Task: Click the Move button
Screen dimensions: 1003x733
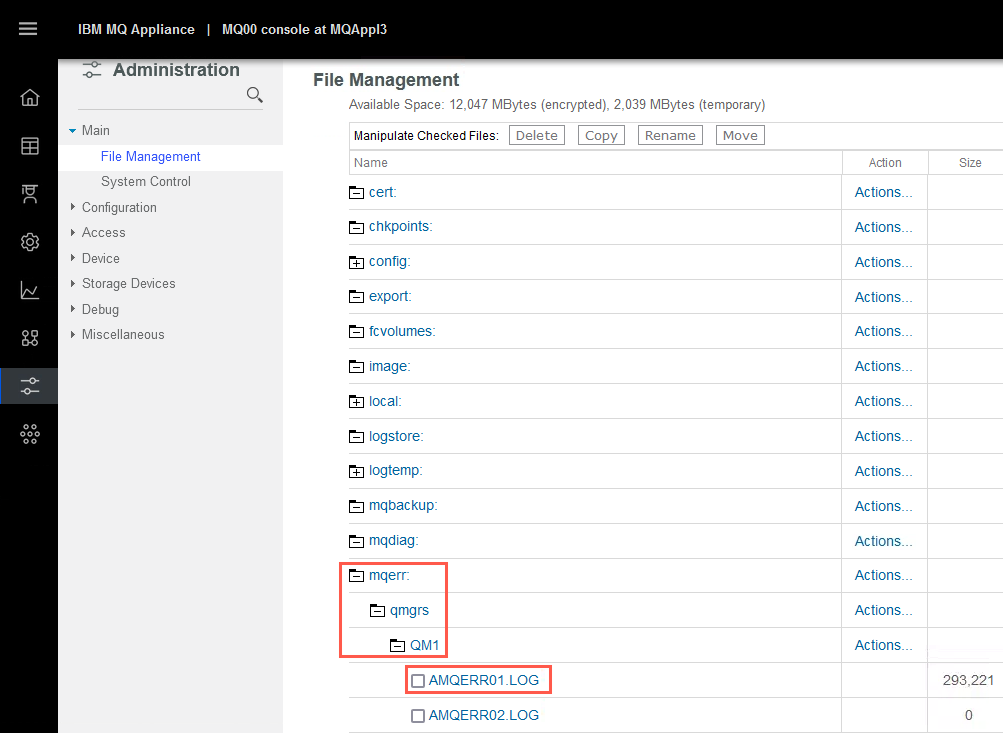Action: click(740, 135)
